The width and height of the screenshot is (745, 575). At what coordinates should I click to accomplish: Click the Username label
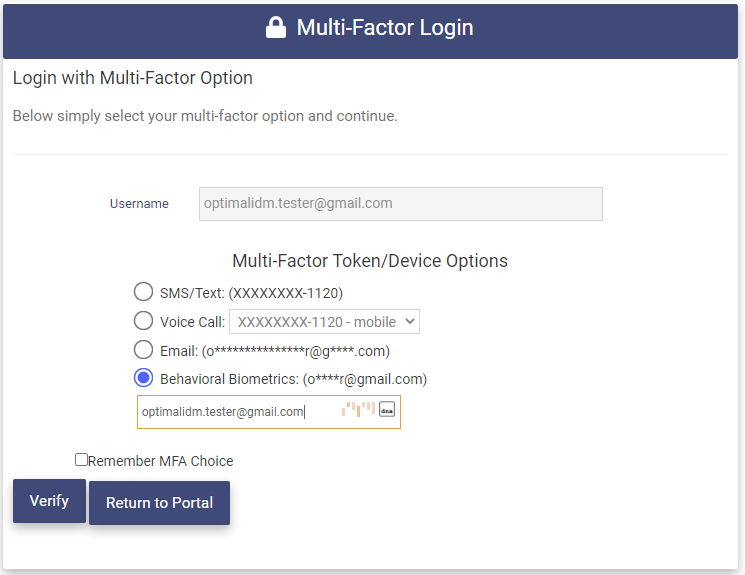coord(139,204)
